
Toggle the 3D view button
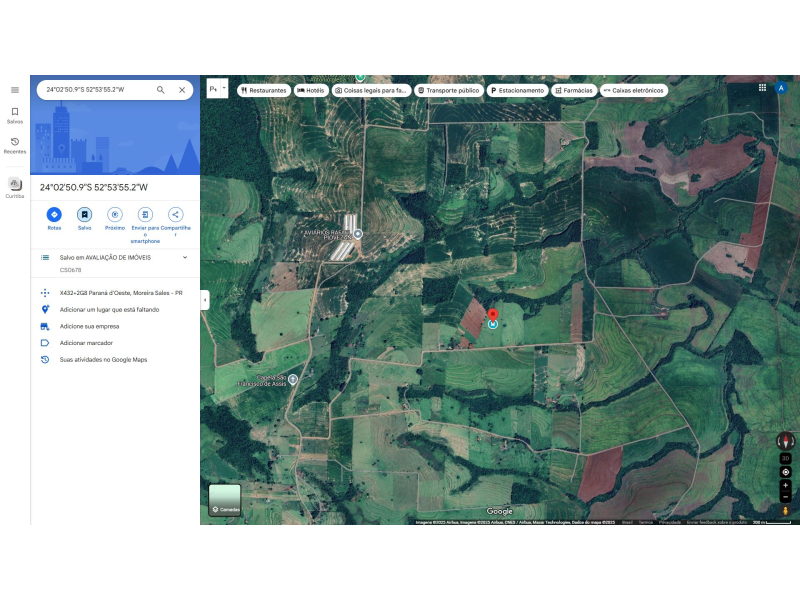(x=786, y=458)
